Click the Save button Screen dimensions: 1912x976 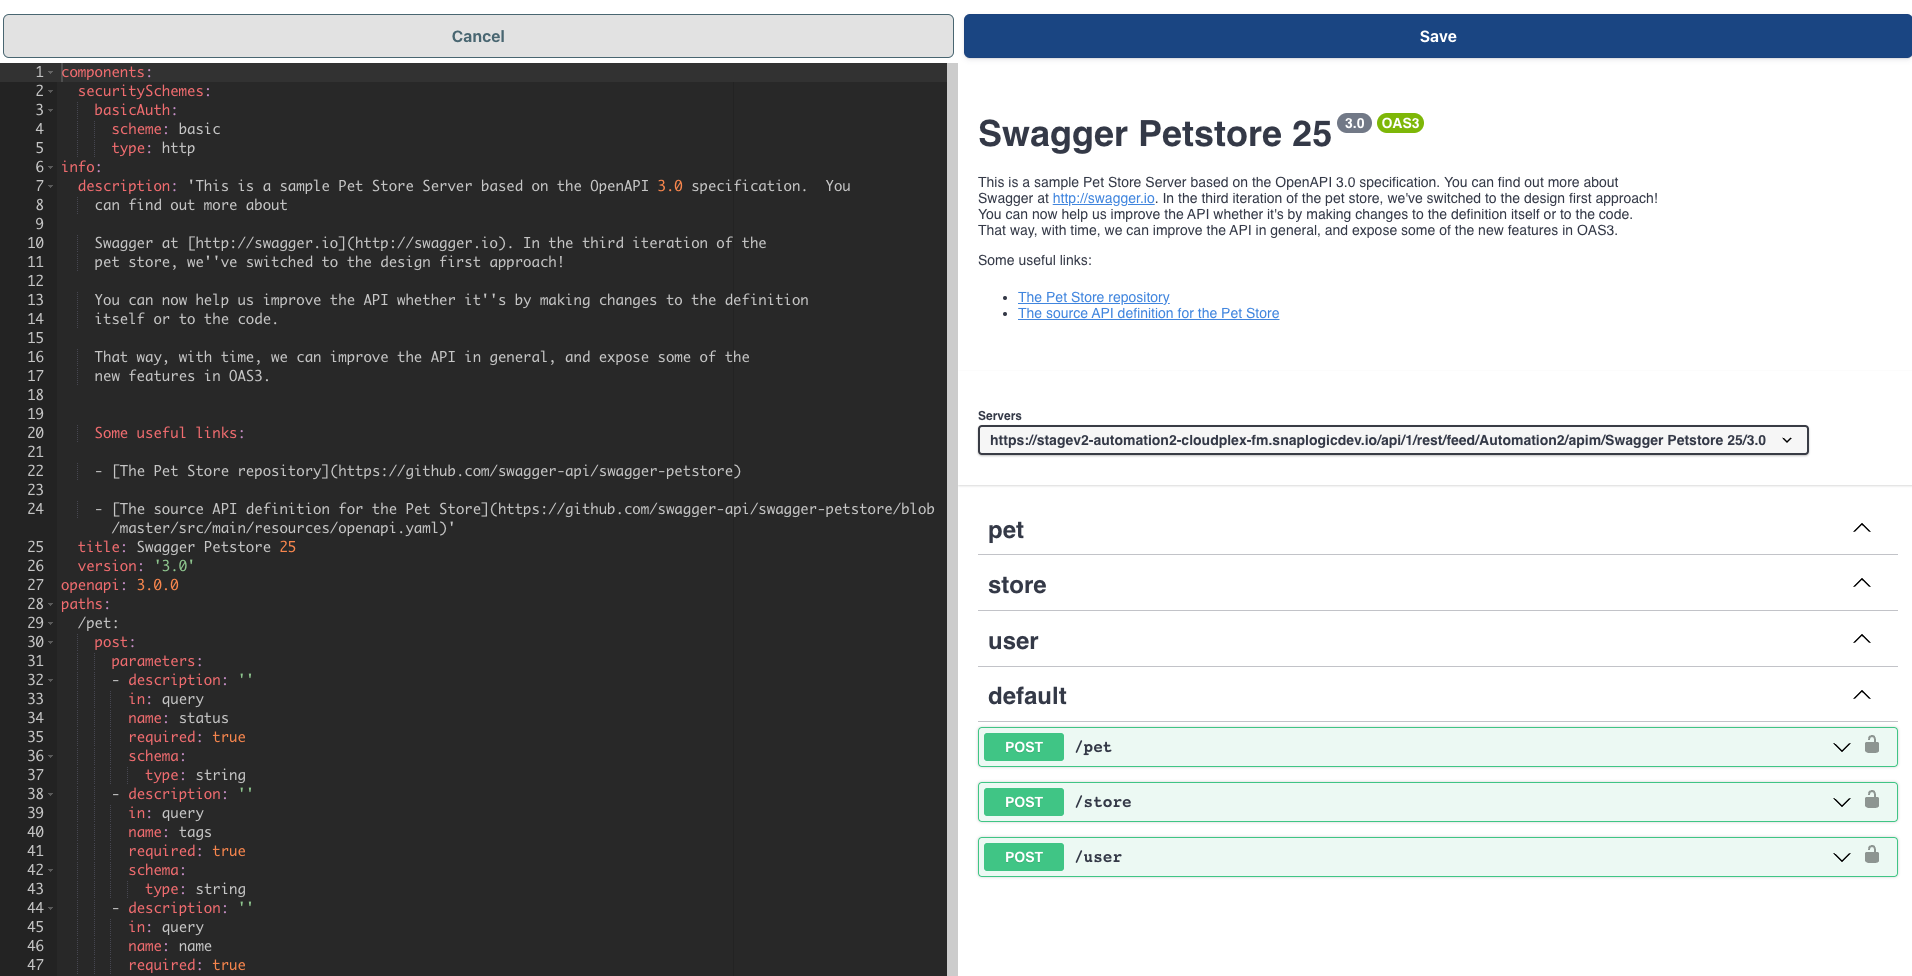click(1438, 36)
